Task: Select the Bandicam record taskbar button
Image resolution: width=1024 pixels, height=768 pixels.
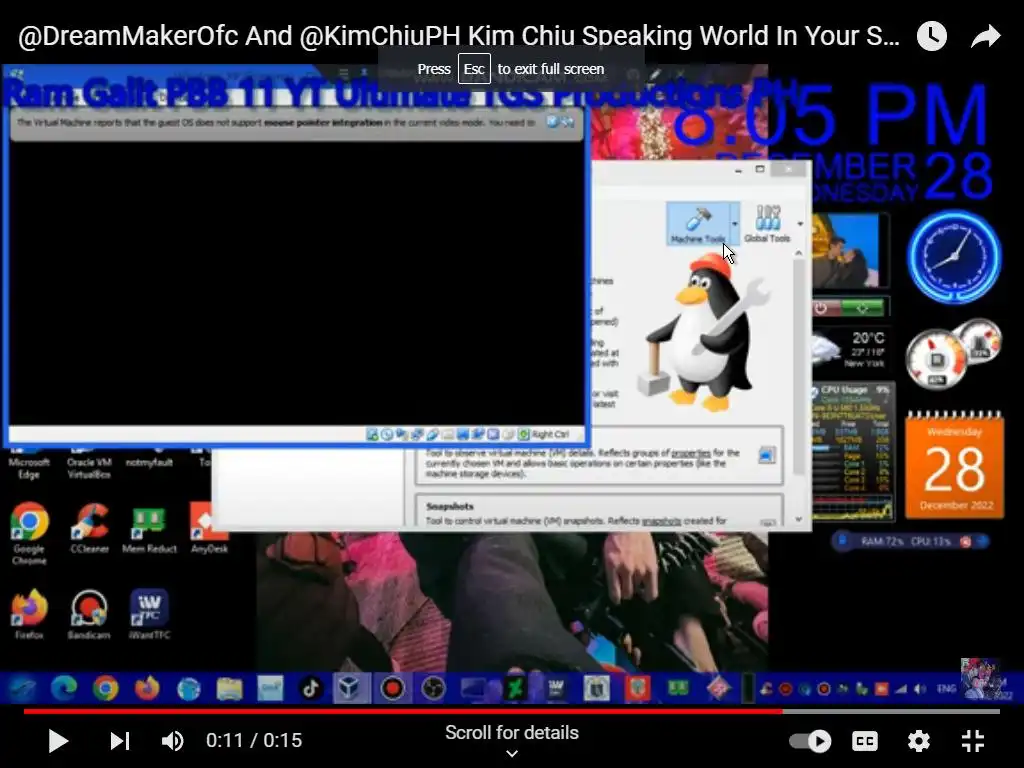Action: [x=392, y=688]
